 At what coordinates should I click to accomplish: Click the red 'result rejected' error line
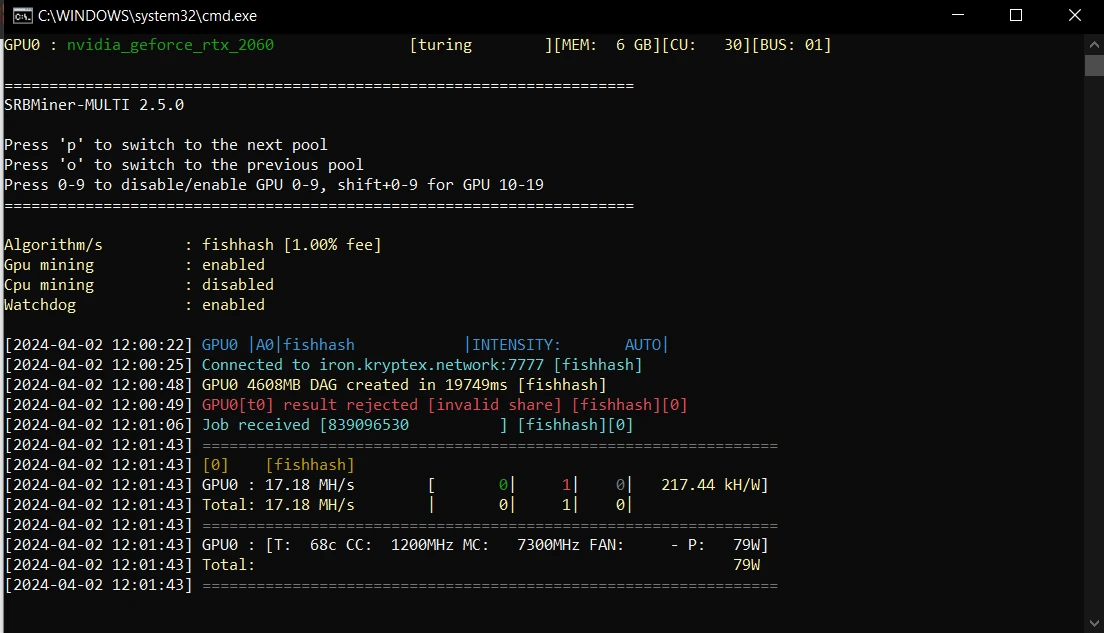(x=444, y=405)
